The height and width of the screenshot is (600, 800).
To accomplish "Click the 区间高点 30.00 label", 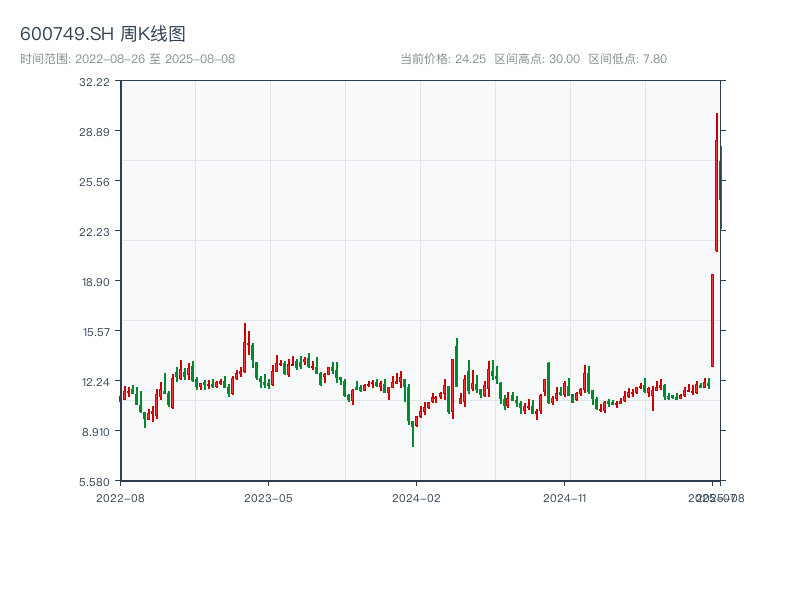I will click(x=537, y=59).
